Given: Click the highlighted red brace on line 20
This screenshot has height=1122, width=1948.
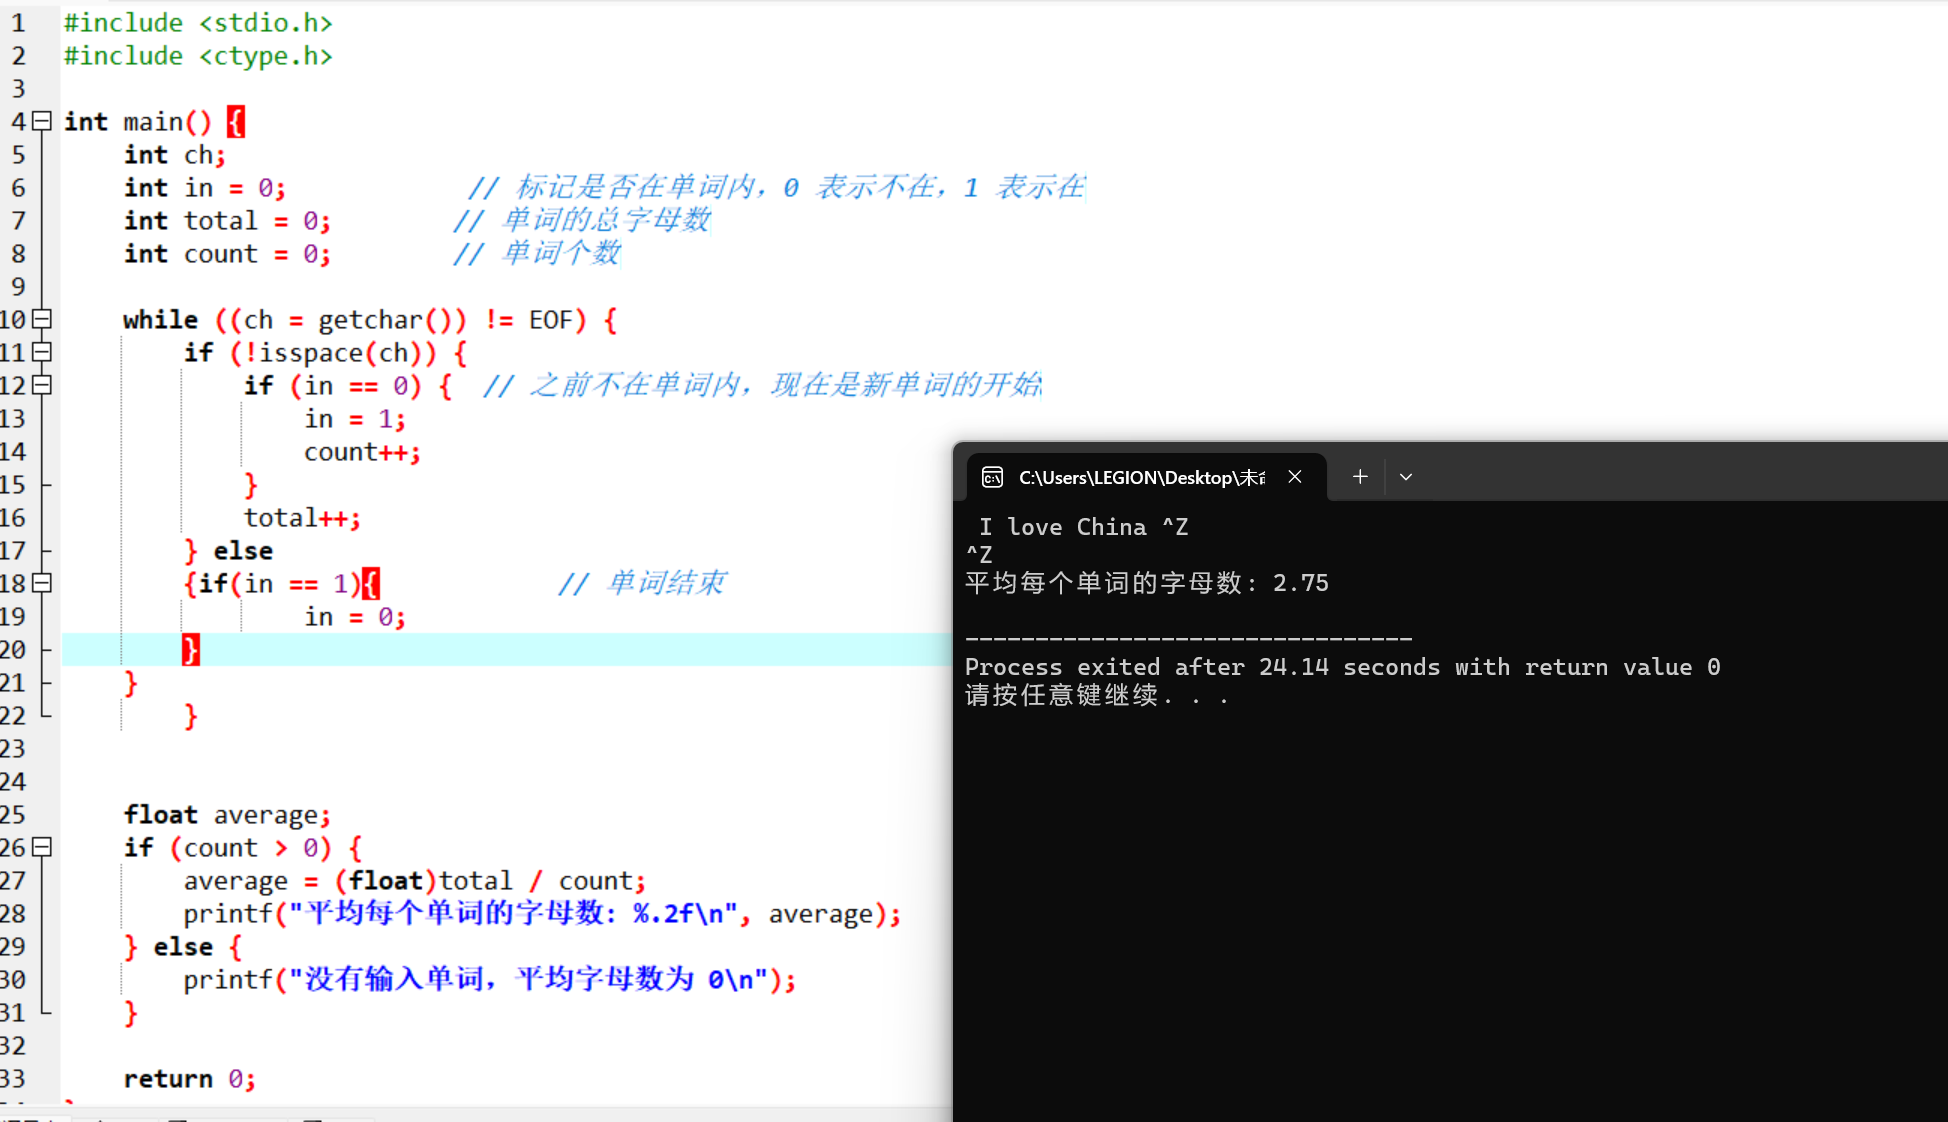Looking at the screenshot, I should tap(190, 650).
